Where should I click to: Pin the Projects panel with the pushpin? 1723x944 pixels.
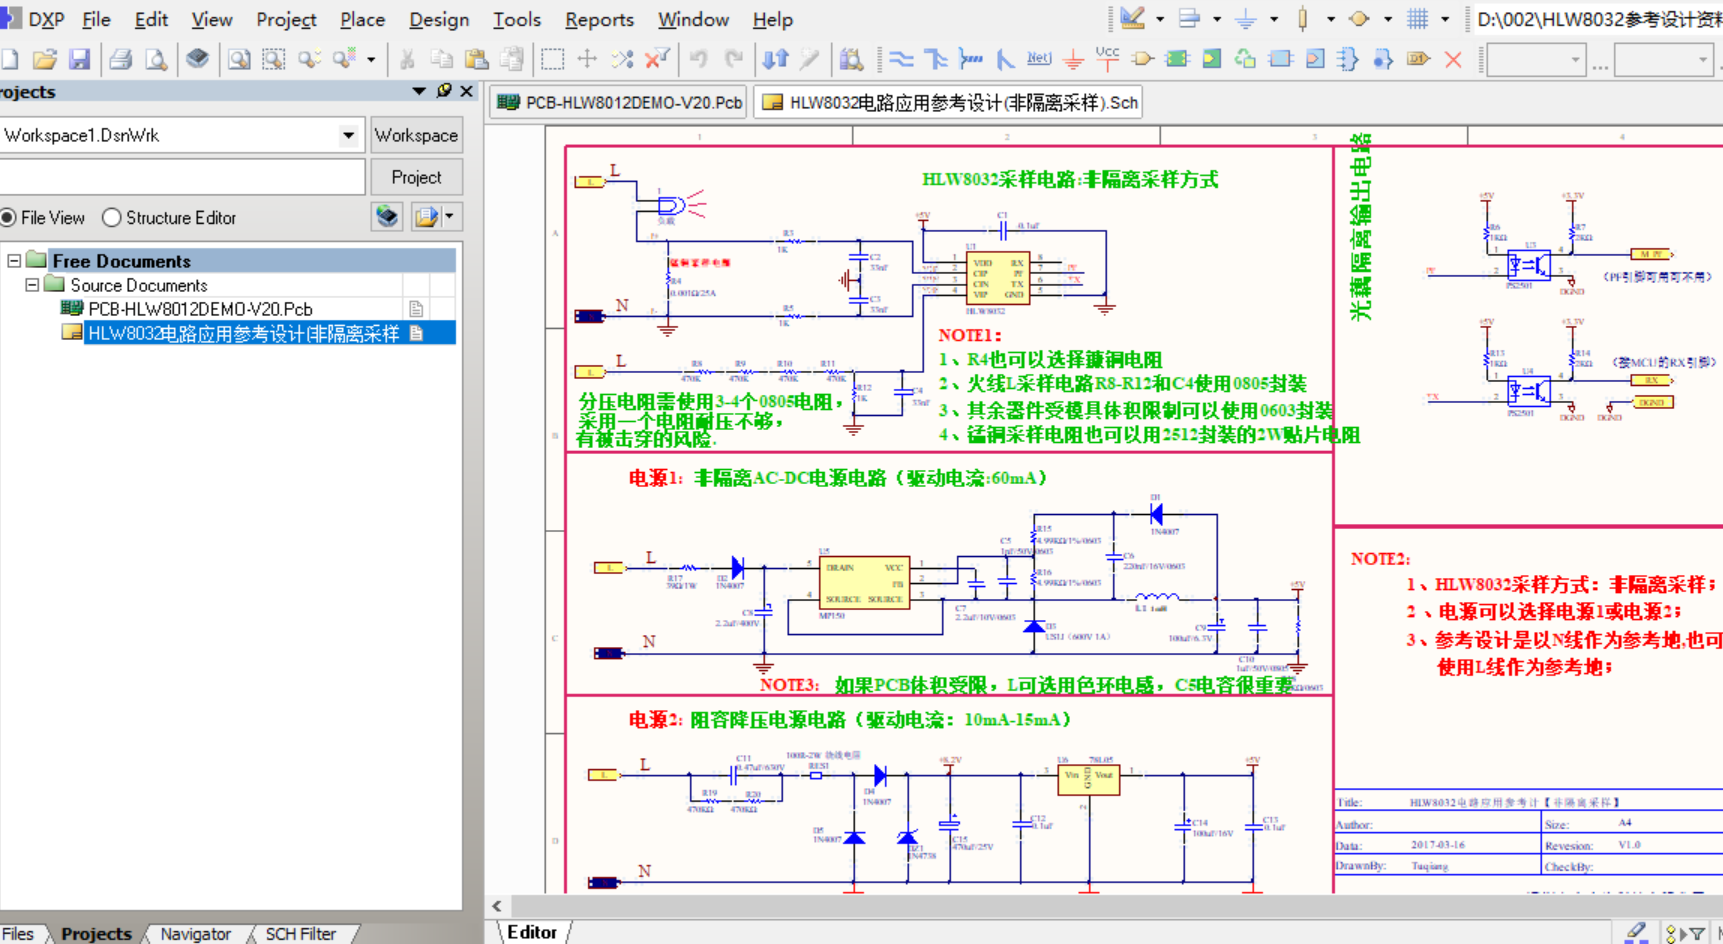[444, 91]
